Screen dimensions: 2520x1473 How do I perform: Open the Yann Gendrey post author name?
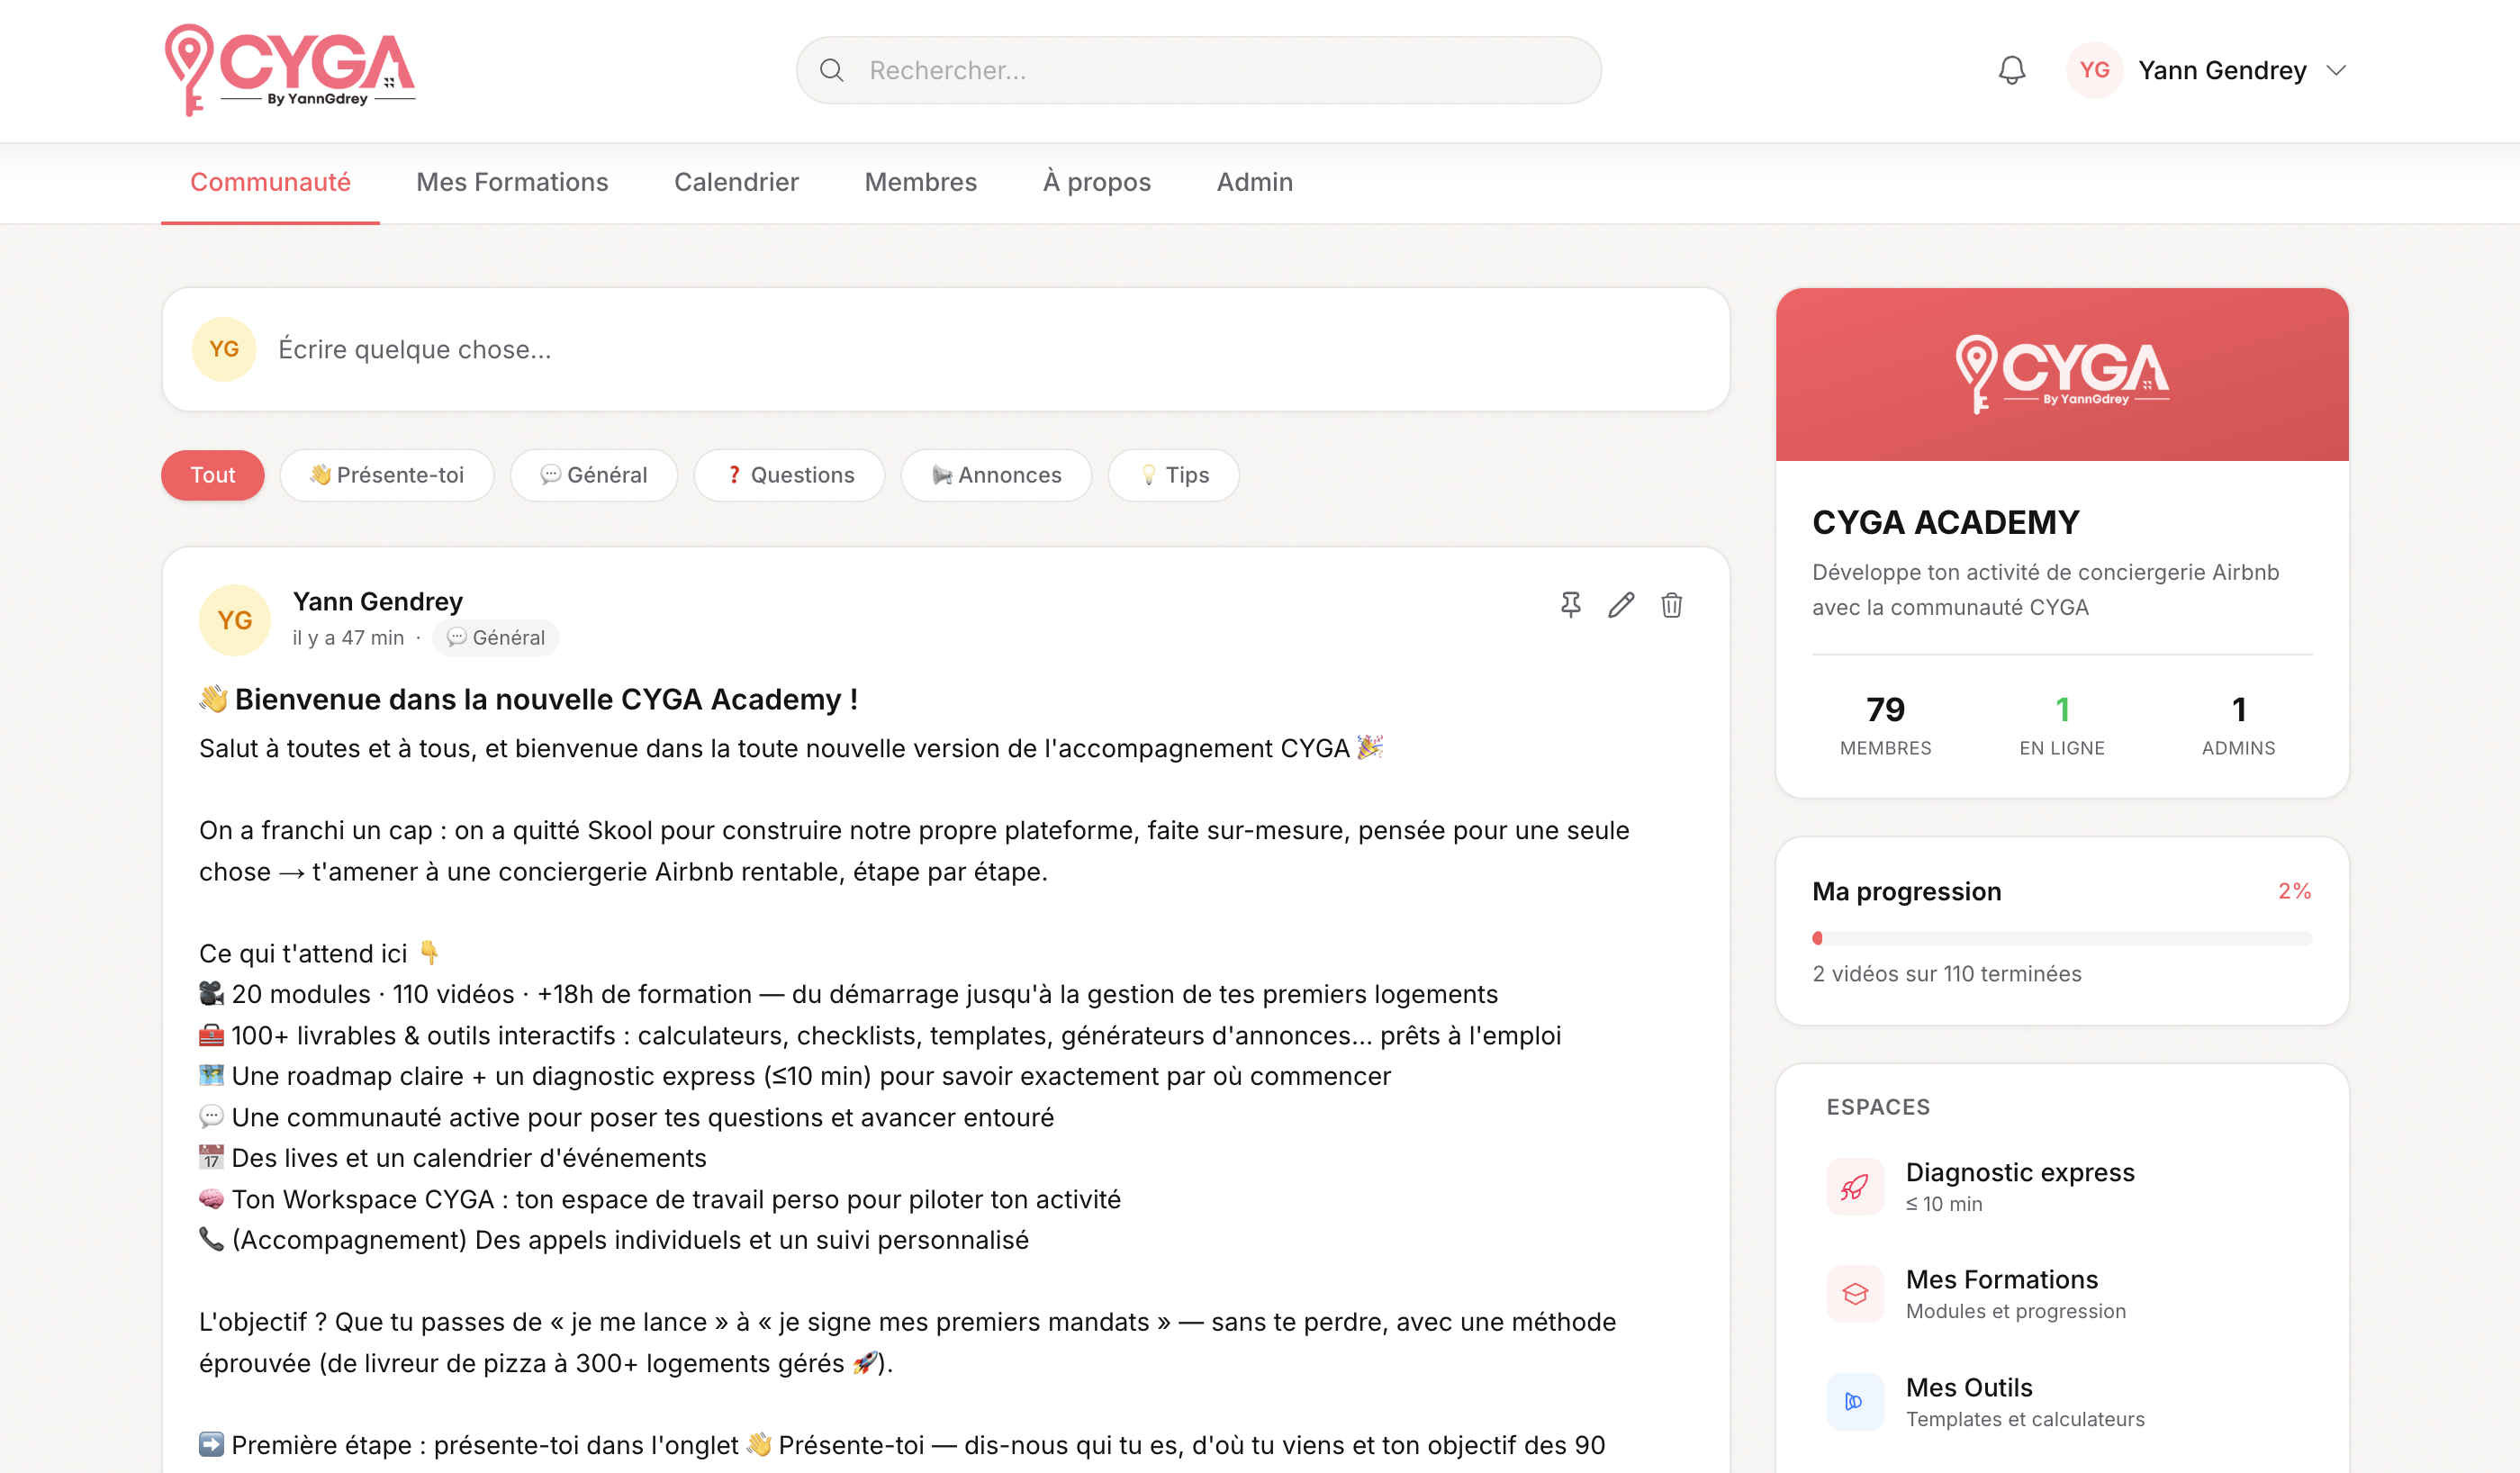[x=378, y=601]
